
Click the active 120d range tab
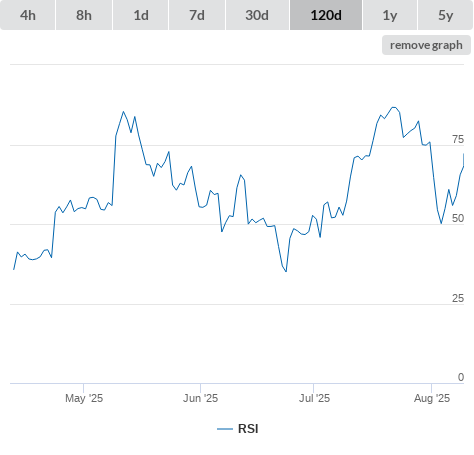coord(326,15)
